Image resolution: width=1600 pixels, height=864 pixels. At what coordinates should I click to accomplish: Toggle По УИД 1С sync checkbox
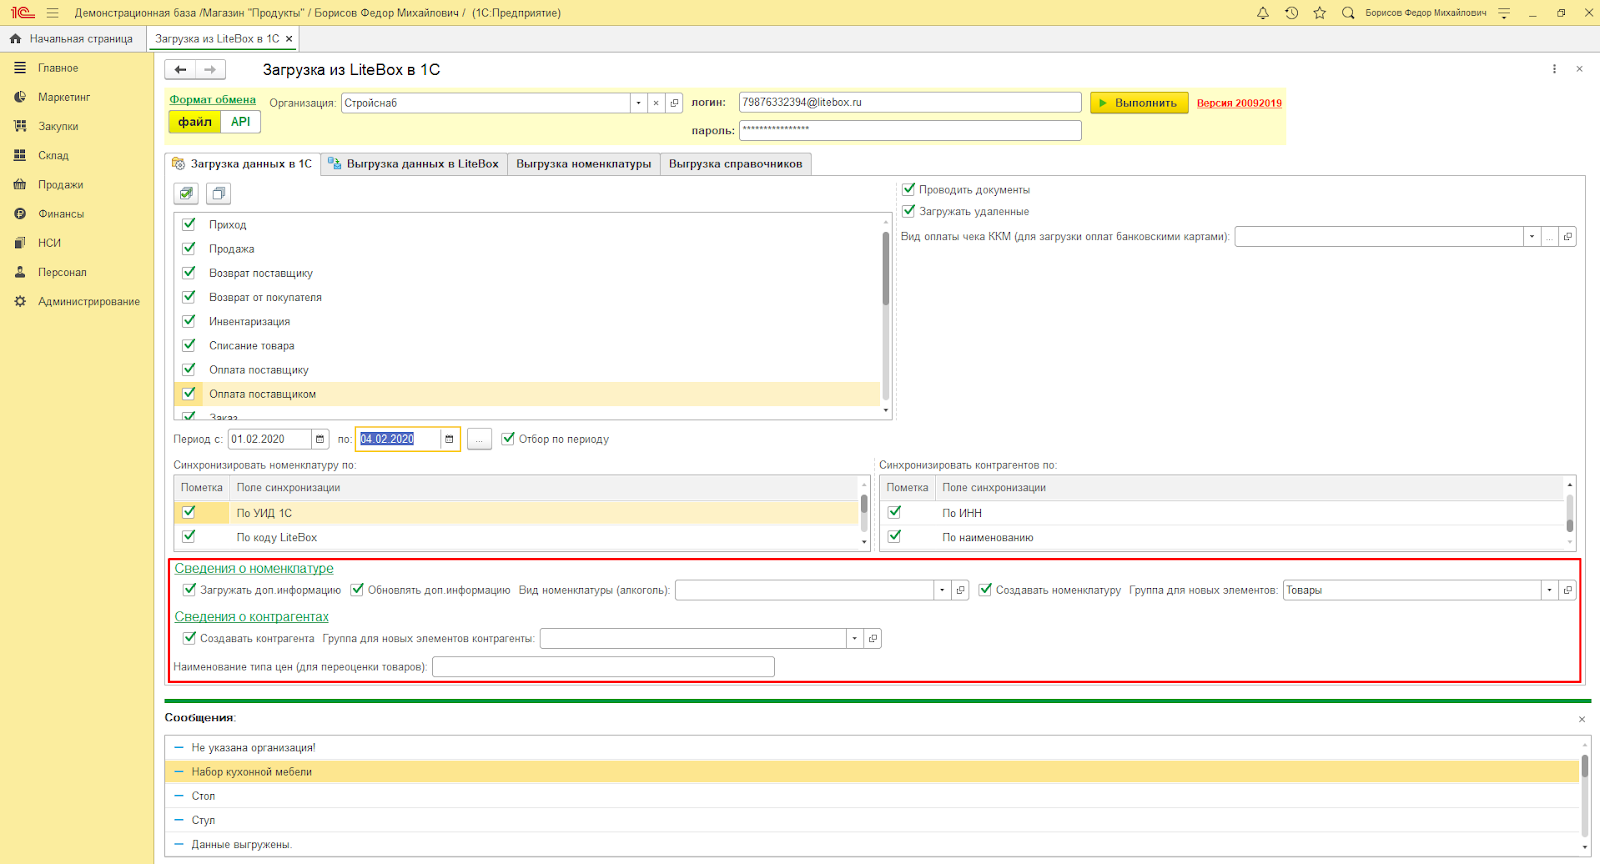point(189,512)
